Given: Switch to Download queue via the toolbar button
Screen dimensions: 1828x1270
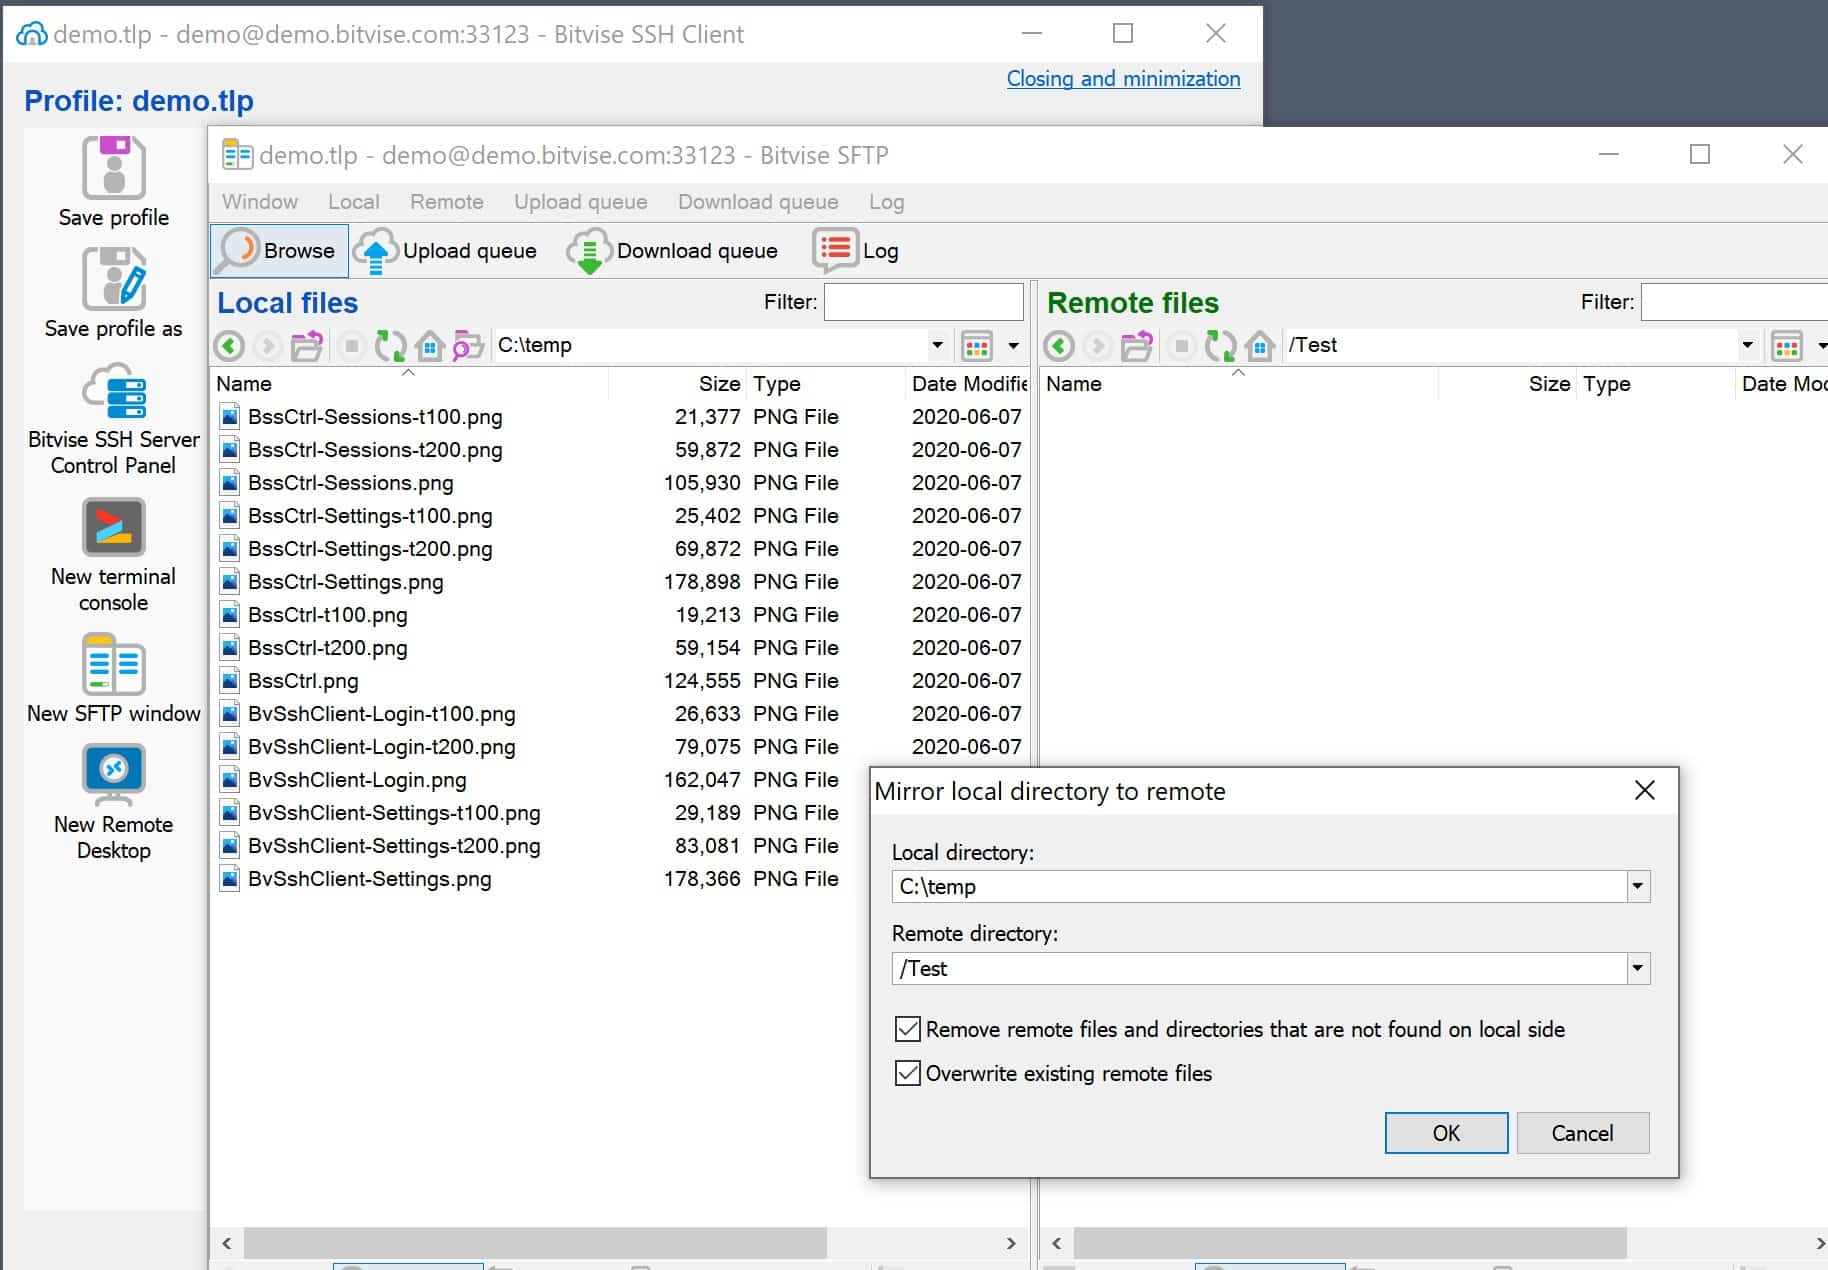Looking at the screenshot, I should pos(673,251).
